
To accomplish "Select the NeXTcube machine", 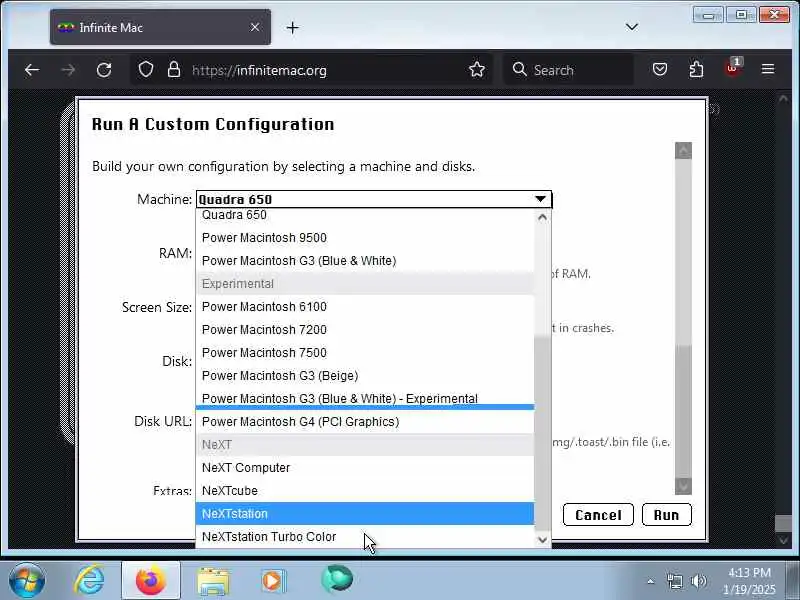I will (365, 491).
